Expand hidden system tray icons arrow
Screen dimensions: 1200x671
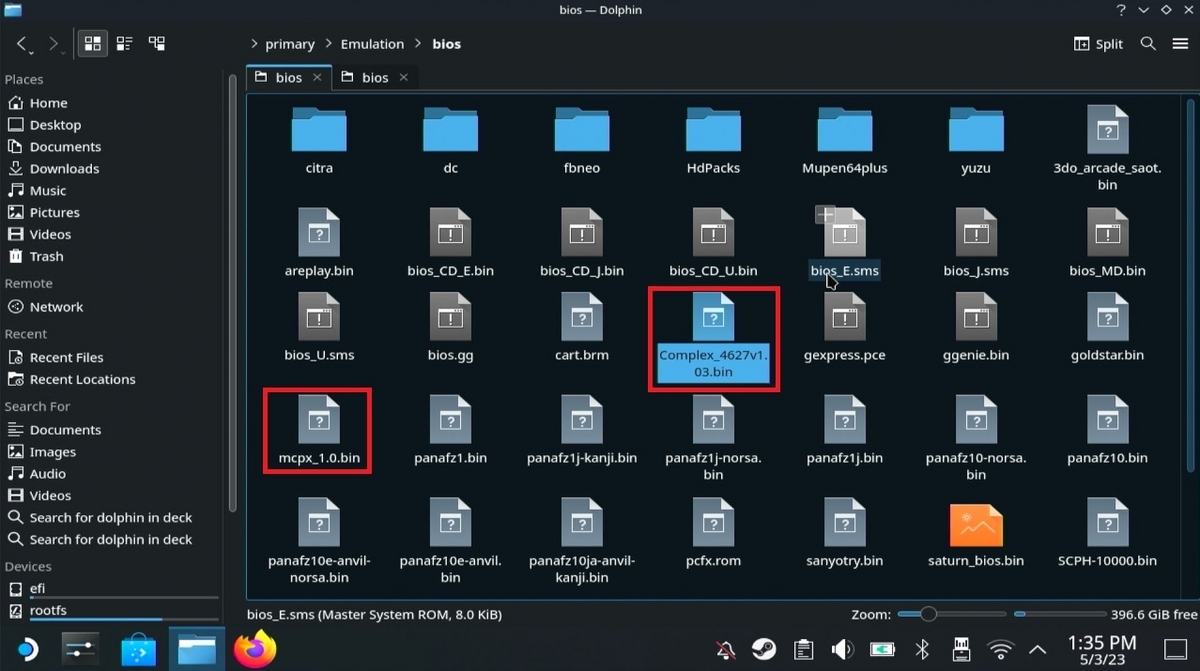coord(1037,649)
